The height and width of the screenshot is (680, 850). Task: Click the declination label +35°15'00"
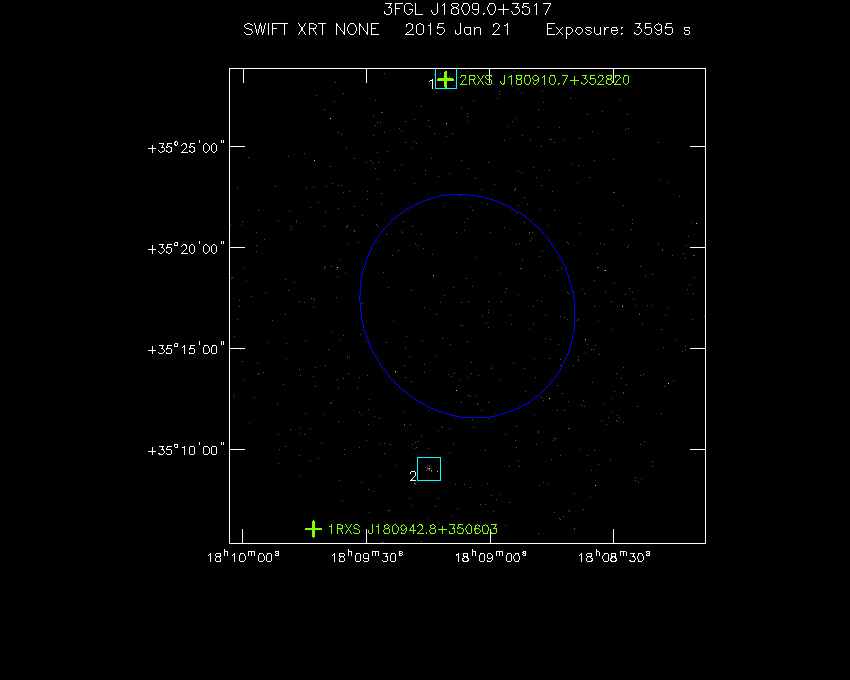point(186,349)
